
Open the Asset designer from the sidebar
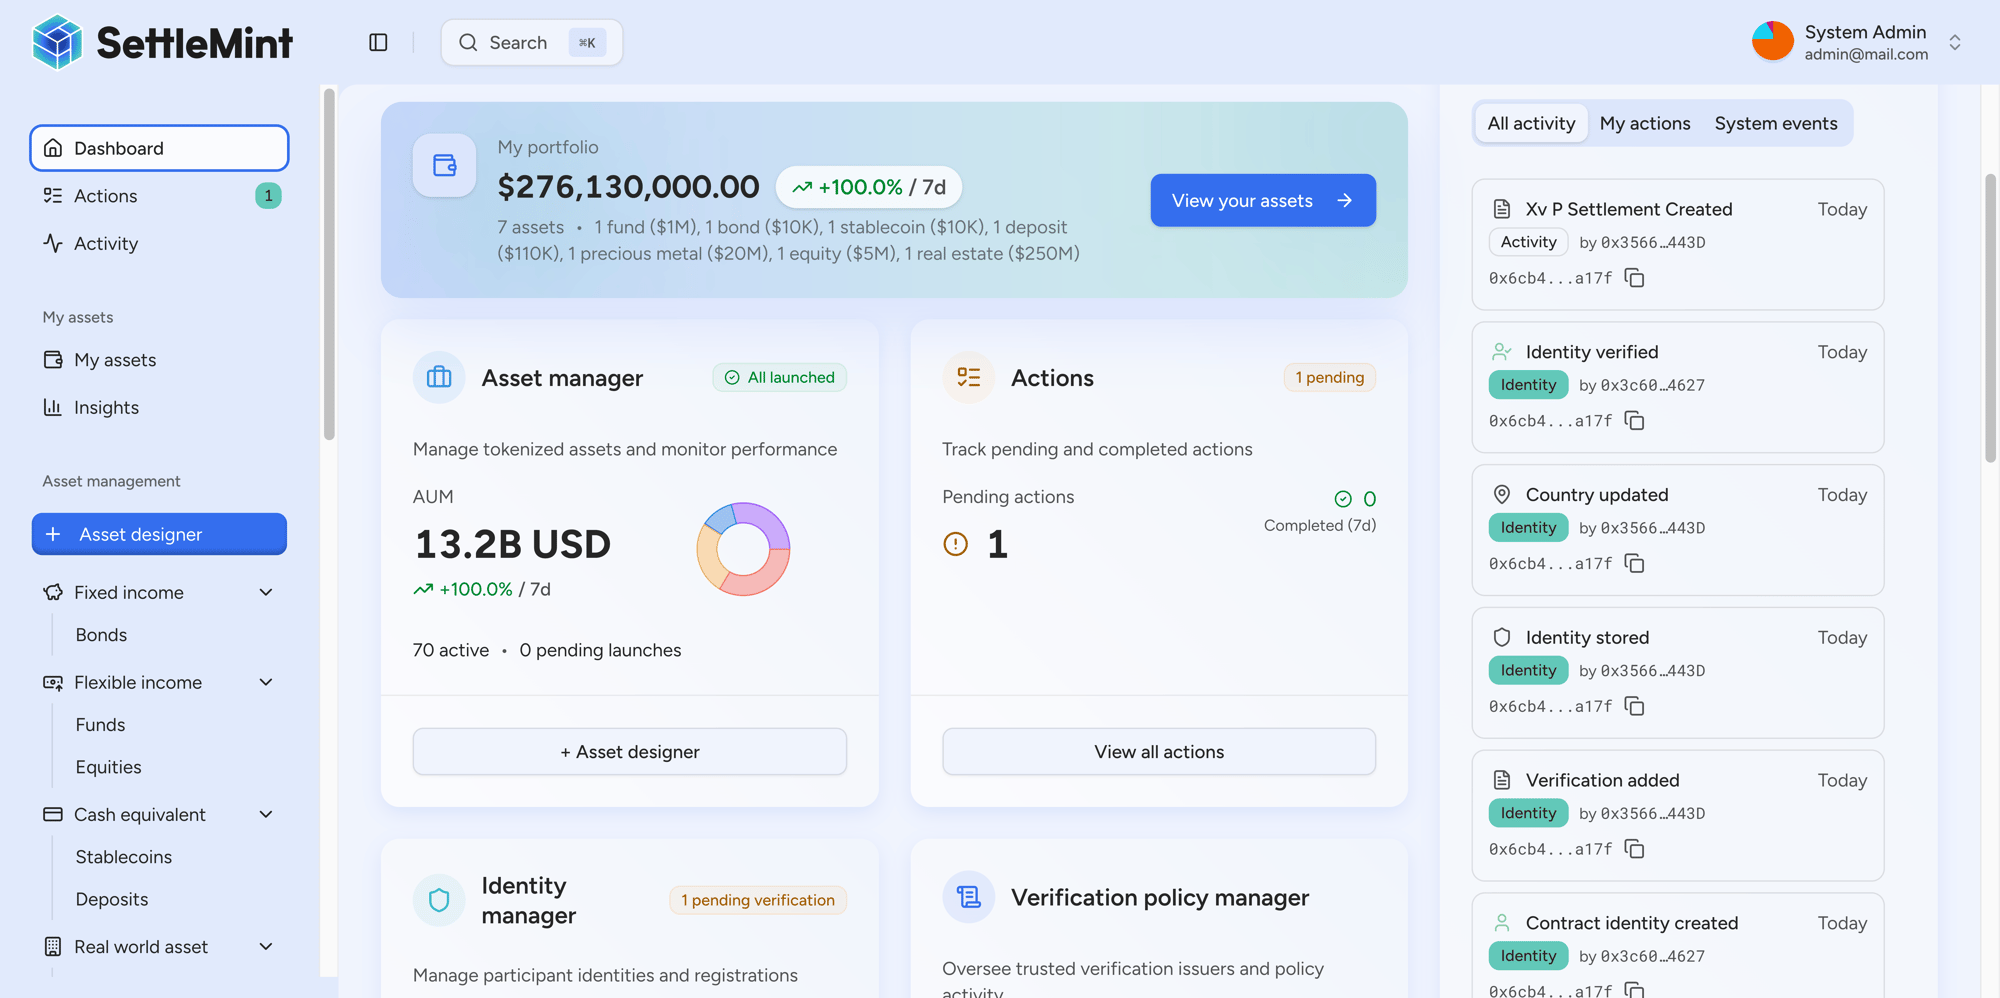pyautogui.click(x=158, y=534)
